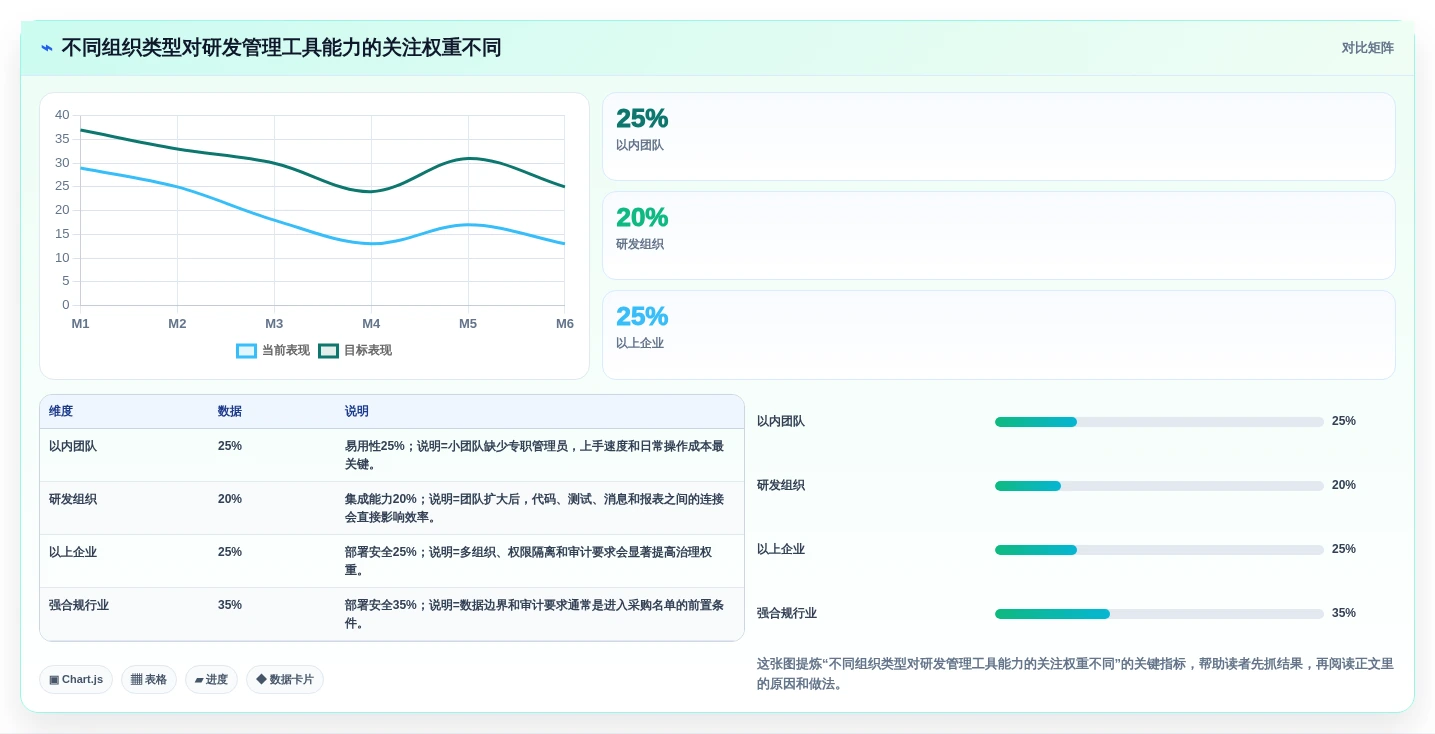Screen dimensions: 1435x734
Task: Click the lightning bolt icon beside the title
Action: pyautogui.click(x=47, y=48)
